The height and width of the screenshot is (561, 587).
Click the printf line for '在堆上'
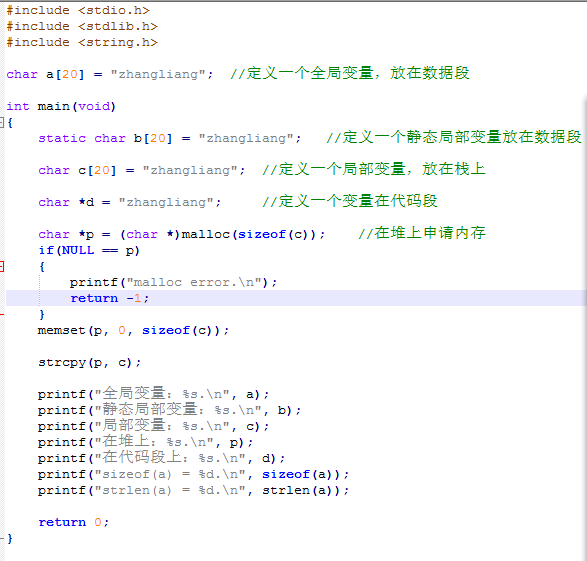pyautogui.click(x=146, y=442)
